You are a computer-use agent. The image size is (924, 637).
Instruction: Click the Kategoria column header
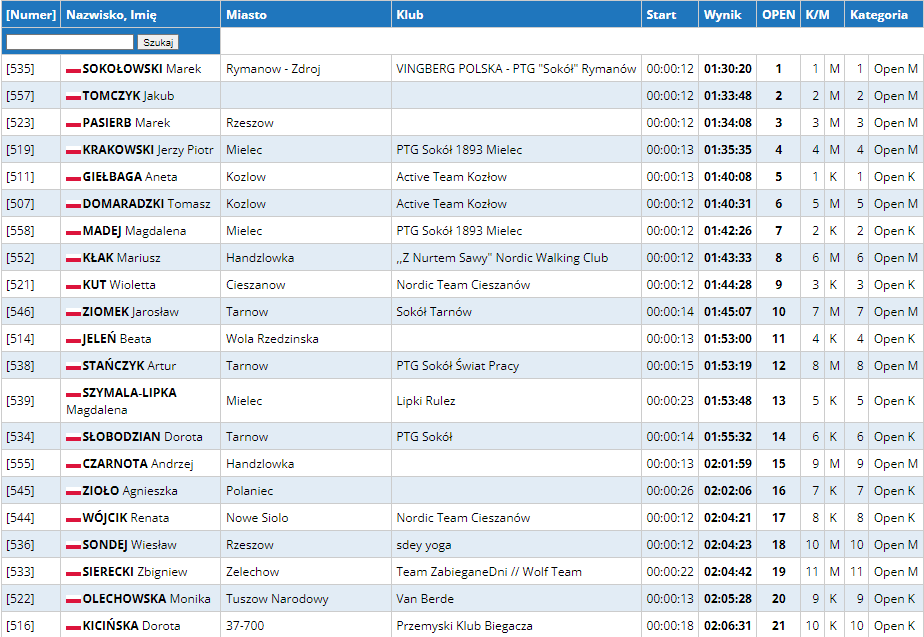point(878,15)
